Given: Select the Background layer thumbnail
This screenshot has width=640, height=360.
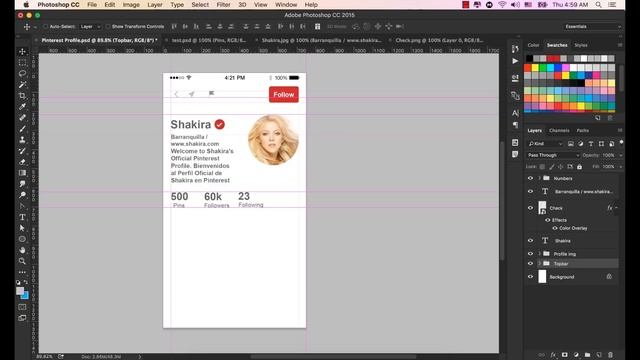Looking at the screenshot, I should 542,277.
